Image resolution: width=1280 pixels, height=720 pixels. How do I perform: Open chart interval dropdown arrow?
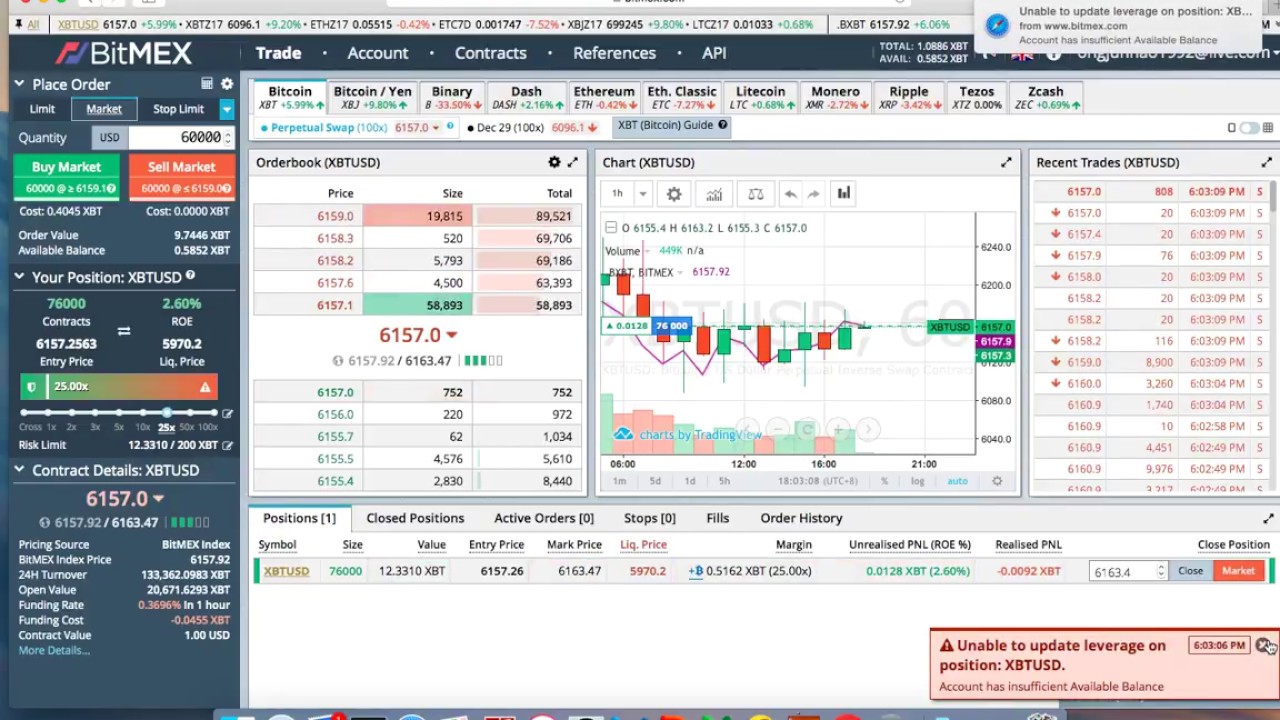coord(643,194)
